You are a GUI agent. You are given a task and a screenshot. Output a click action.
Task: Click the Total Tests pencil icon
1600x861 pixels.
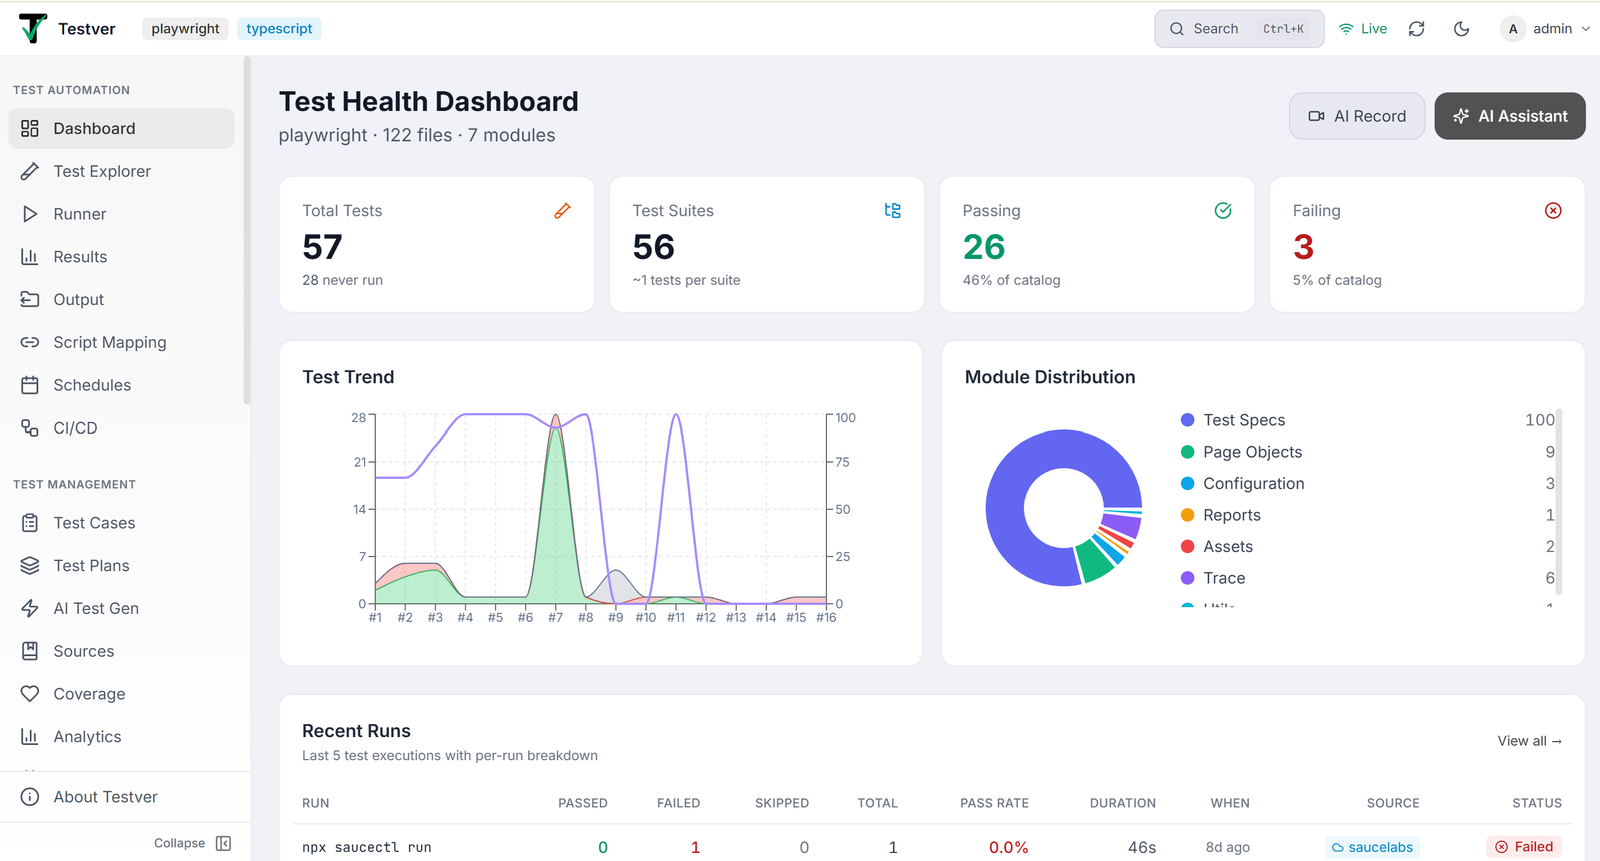pyautogui.click(x=562, y=210)
